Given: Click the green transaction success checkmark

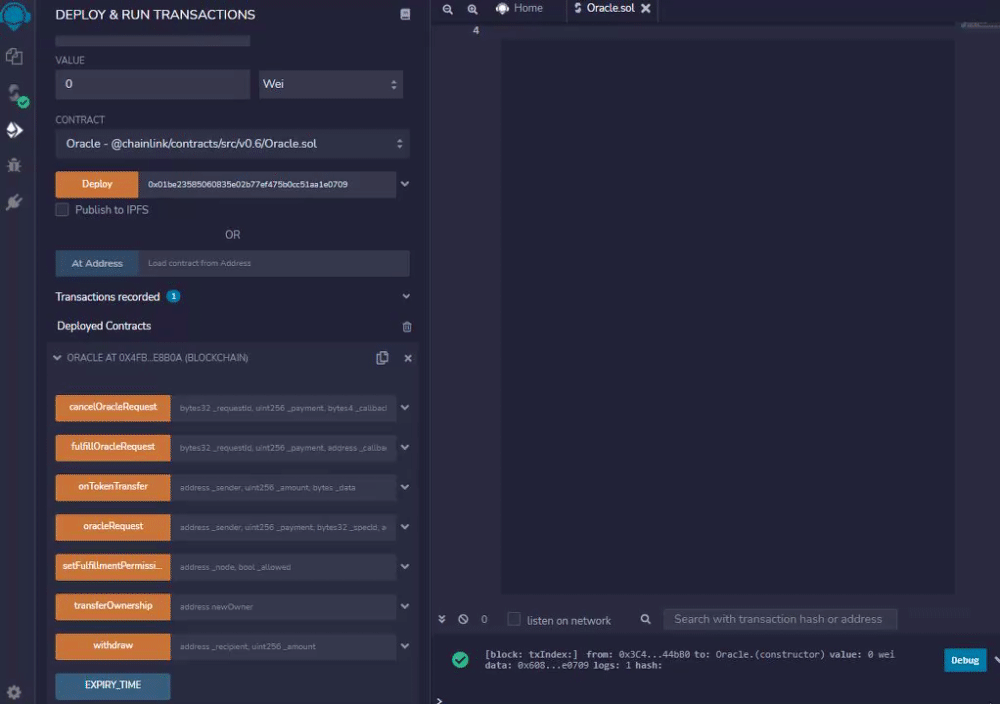Looking at the screenshot, I should pyautogui.click(x=460, y=659).
